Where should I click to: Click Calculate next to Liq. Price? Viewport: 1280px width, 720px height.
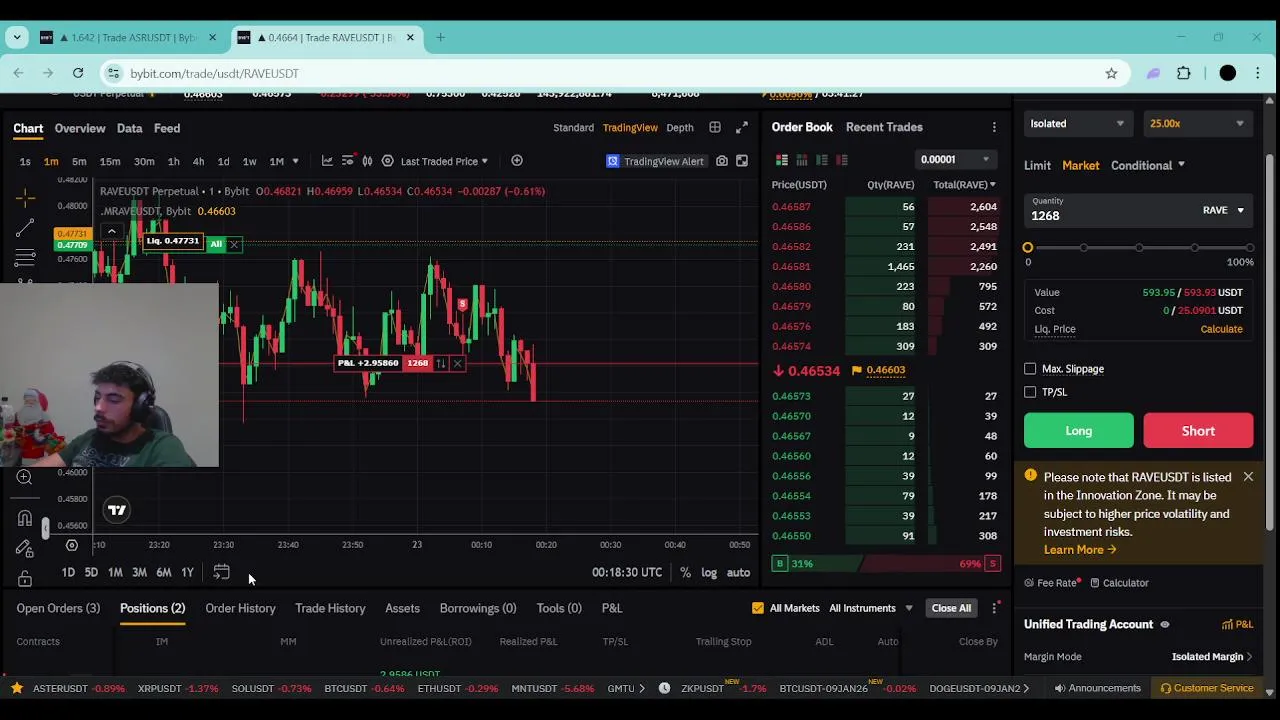(x=1221, y=329)
